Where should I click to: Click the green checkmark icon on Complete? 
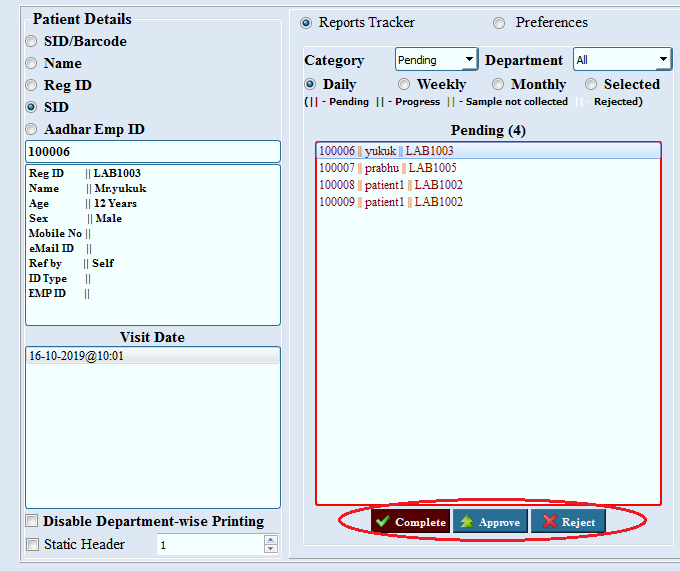(383, 521)
